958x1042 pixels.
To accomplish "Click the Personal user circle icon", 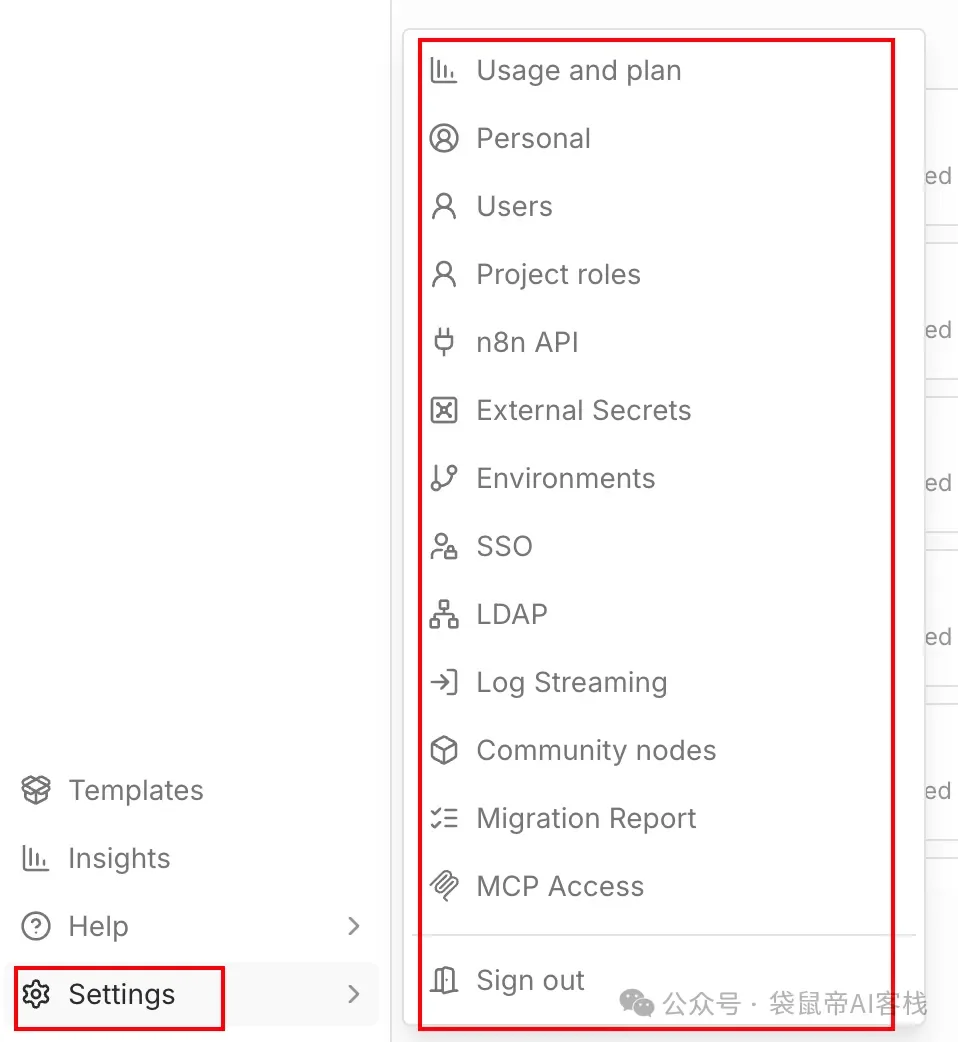I will 444,139.
